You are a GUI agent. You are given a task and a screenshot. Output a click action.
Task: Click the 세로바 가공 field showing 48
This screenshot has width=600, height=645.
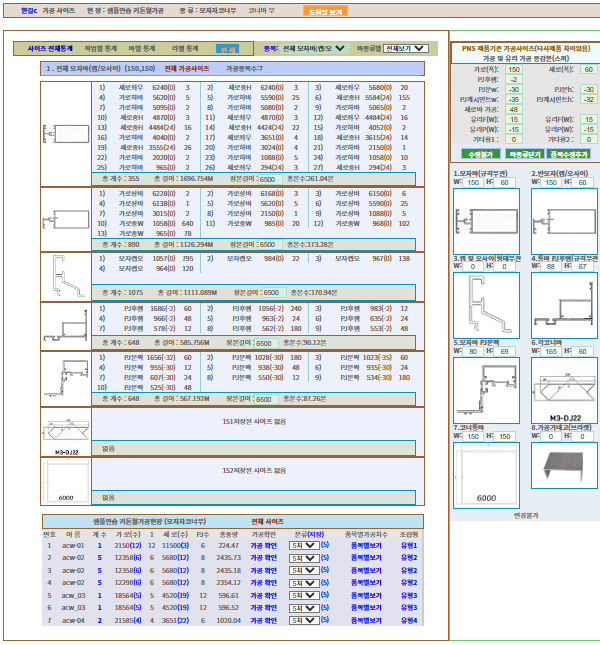[514, 109]
